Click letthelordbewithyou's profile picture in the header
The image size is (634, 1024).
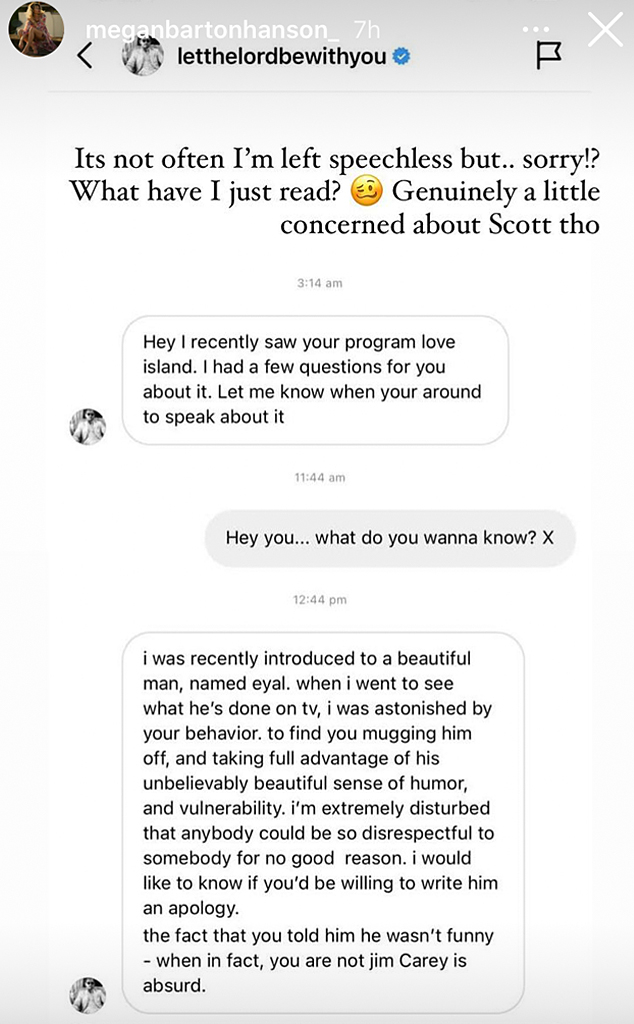(x=144, y=56)
